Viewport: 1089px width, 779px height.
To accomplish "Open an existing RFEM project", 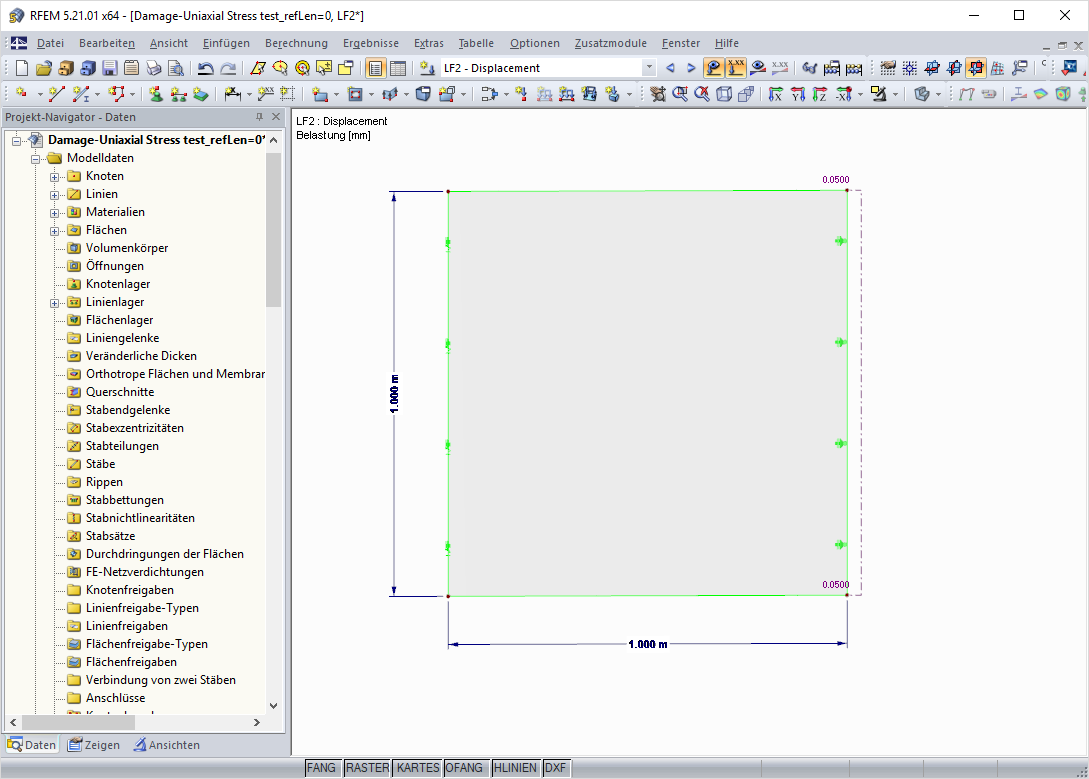I will [43, 67].
